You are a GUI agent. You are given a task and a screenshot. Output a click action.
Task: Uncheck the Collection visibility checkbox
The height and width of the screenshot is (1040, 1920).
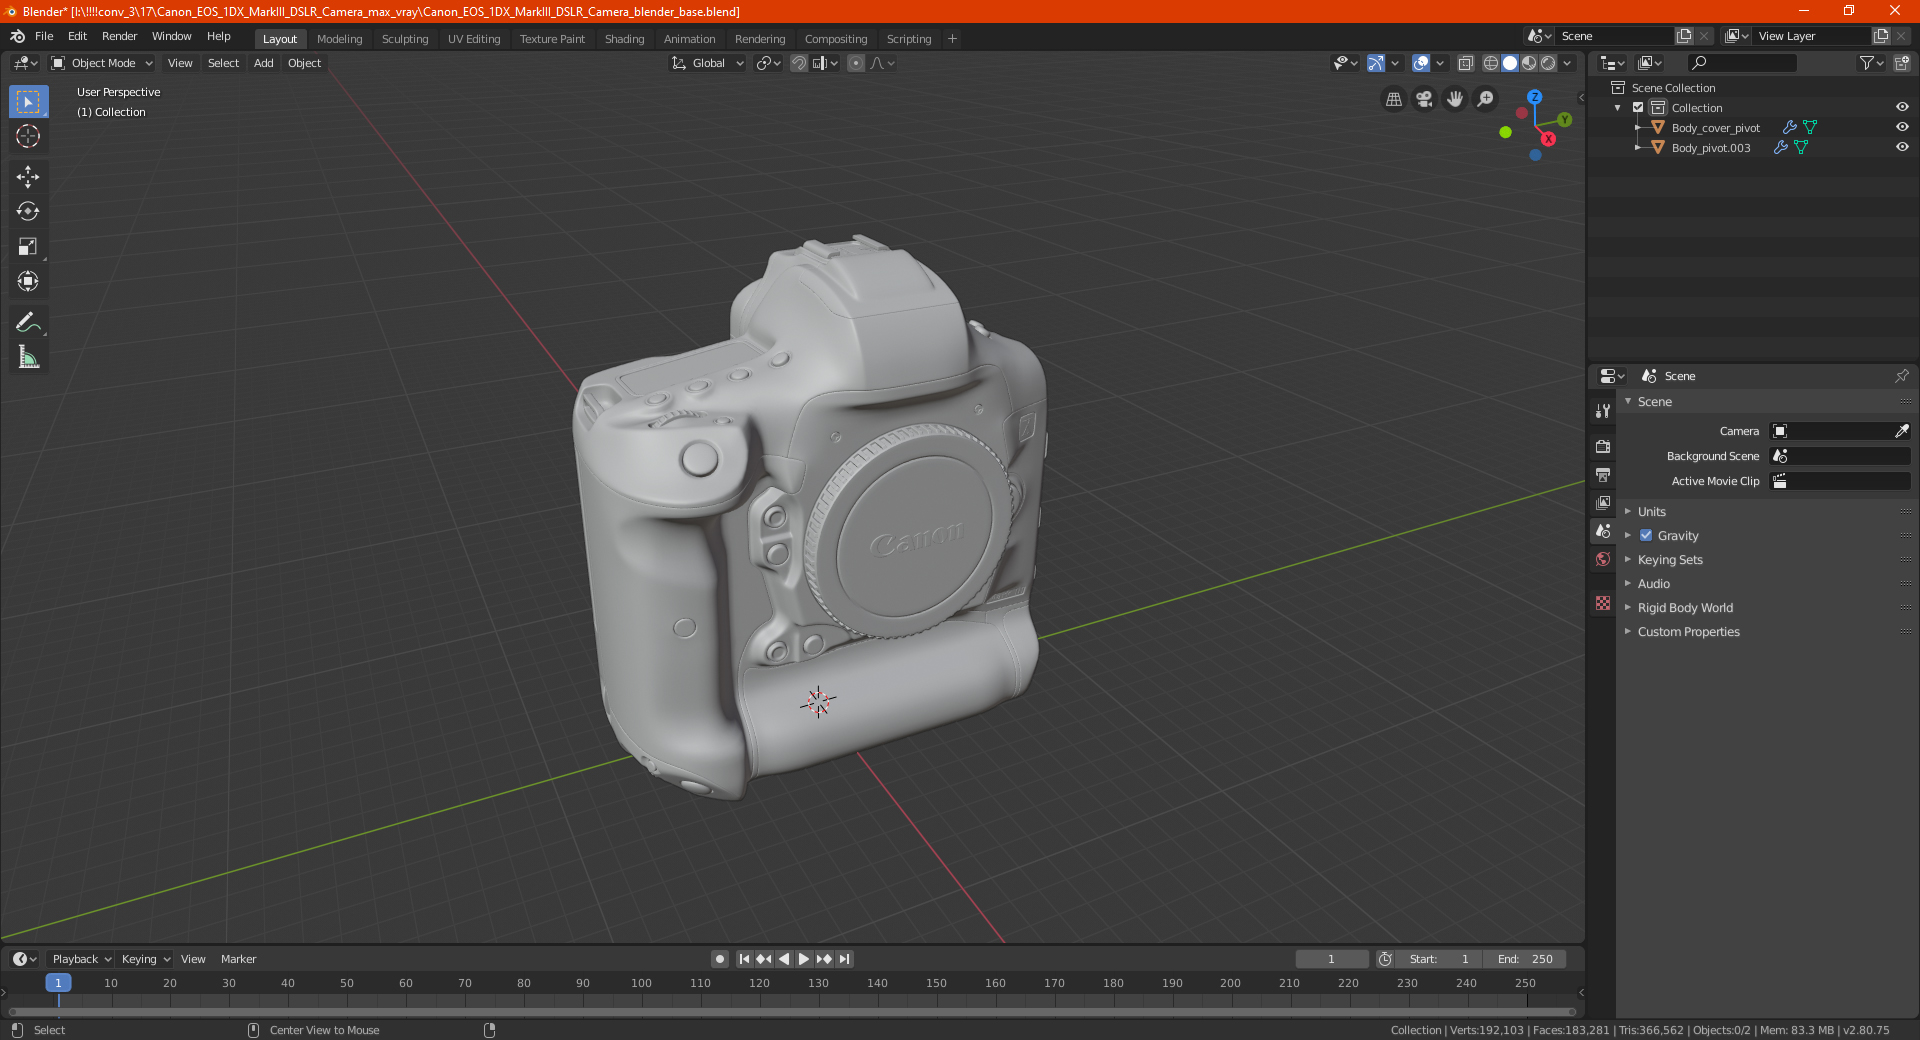tap(1638, 108)
